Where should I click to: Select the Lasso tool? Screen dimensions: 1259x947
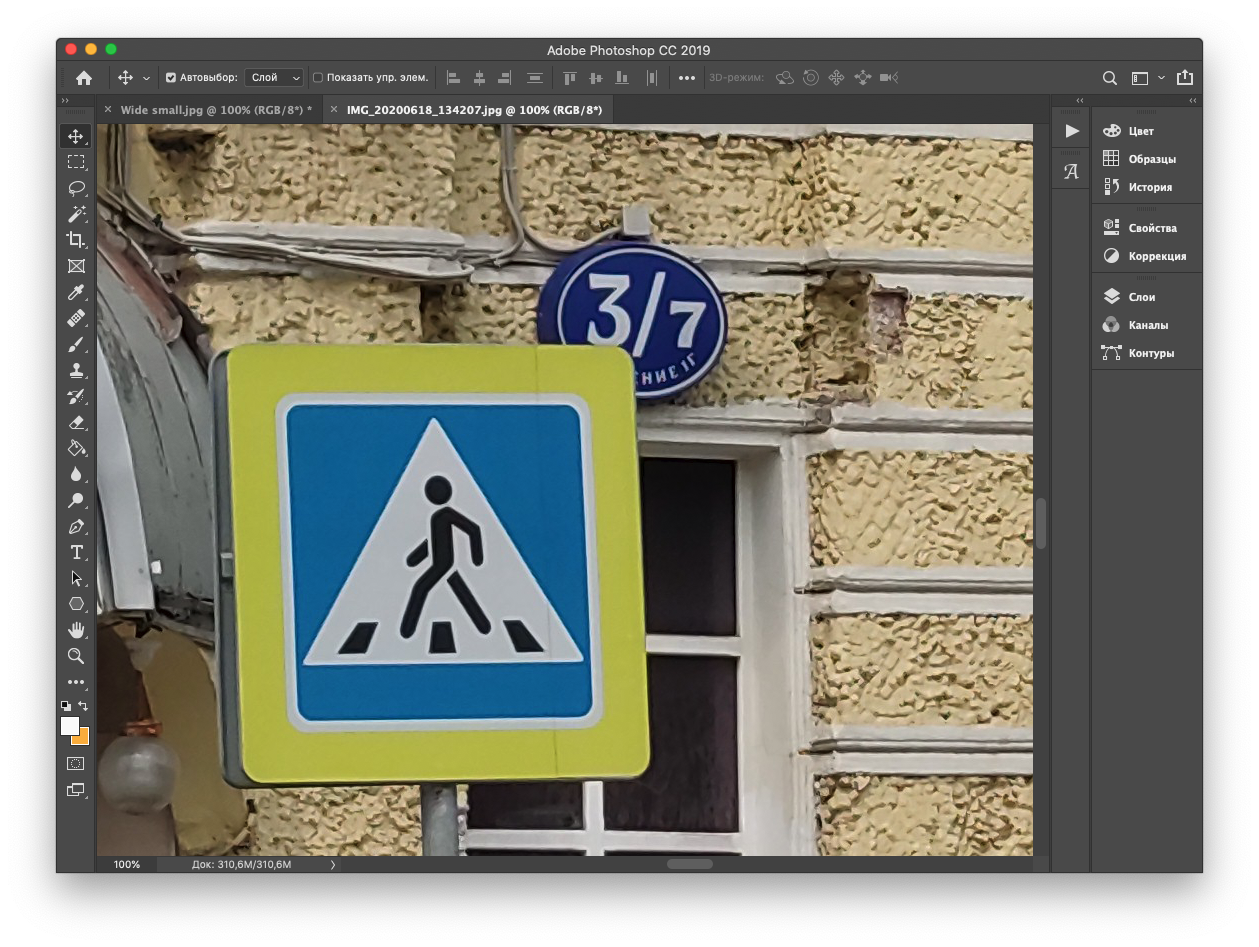tap(76, 188)
